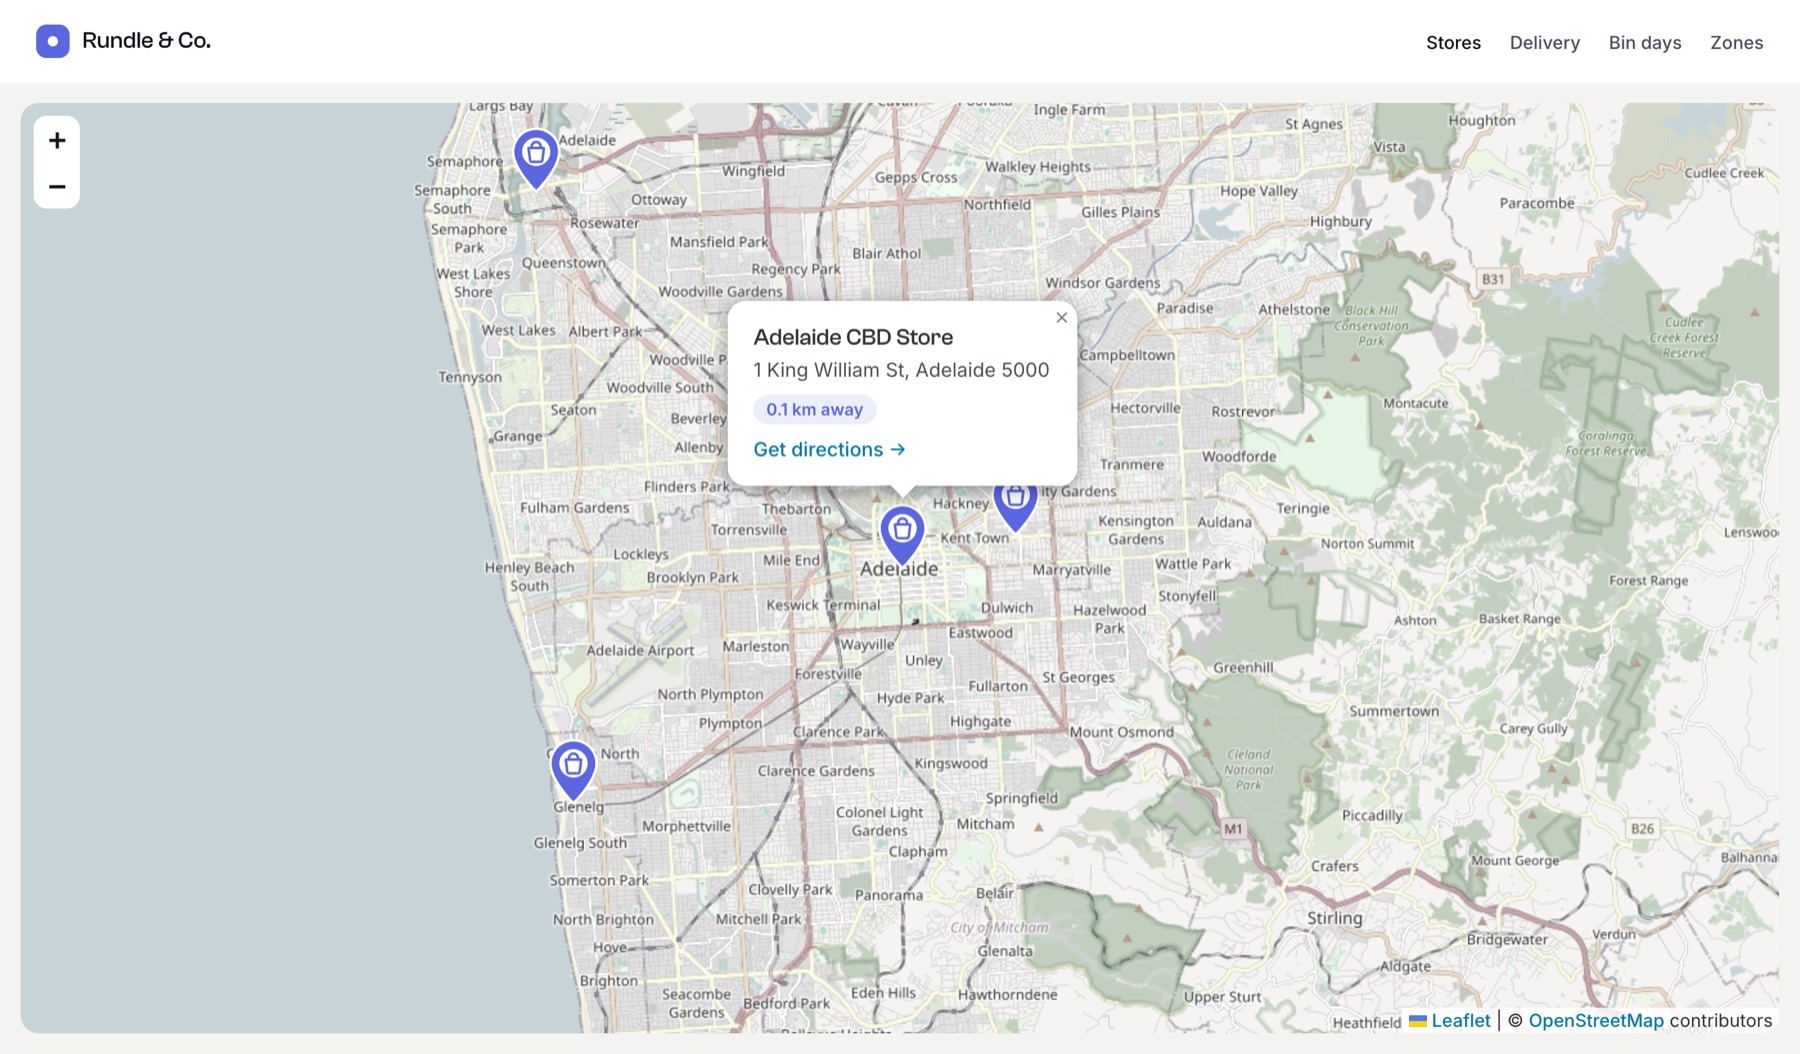Select the Adelaide CBD store pin

tap(902, 536)
